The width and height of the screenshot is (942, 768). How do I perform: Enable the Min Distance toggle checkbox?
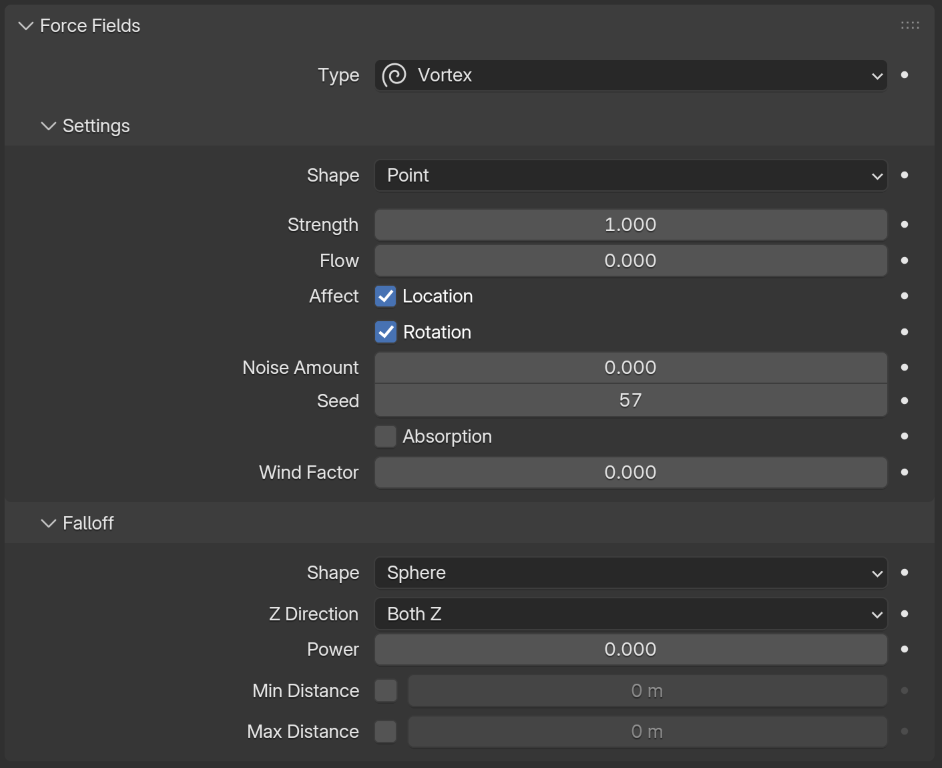tap(385, 690)
